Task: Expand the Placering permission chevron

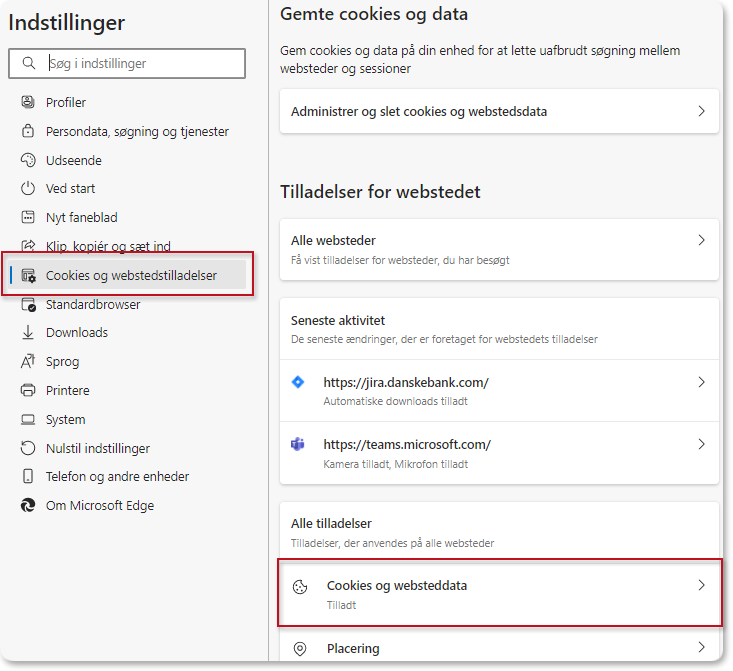Action: click(701, 648)
